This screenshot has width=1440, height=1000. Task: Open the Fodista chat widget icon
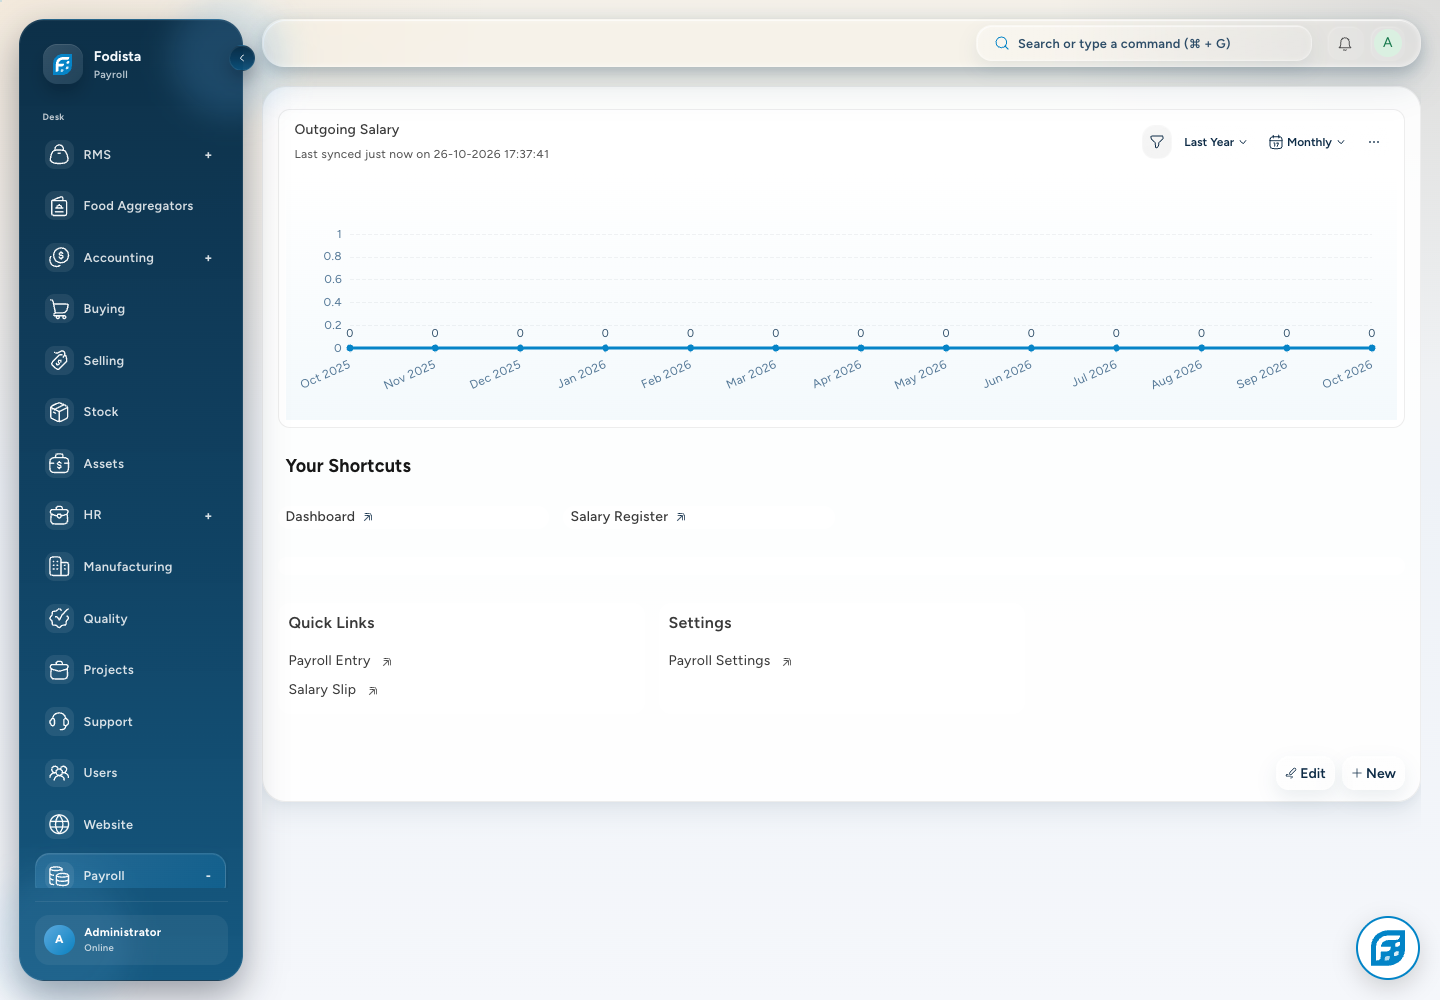[1388, 948]
